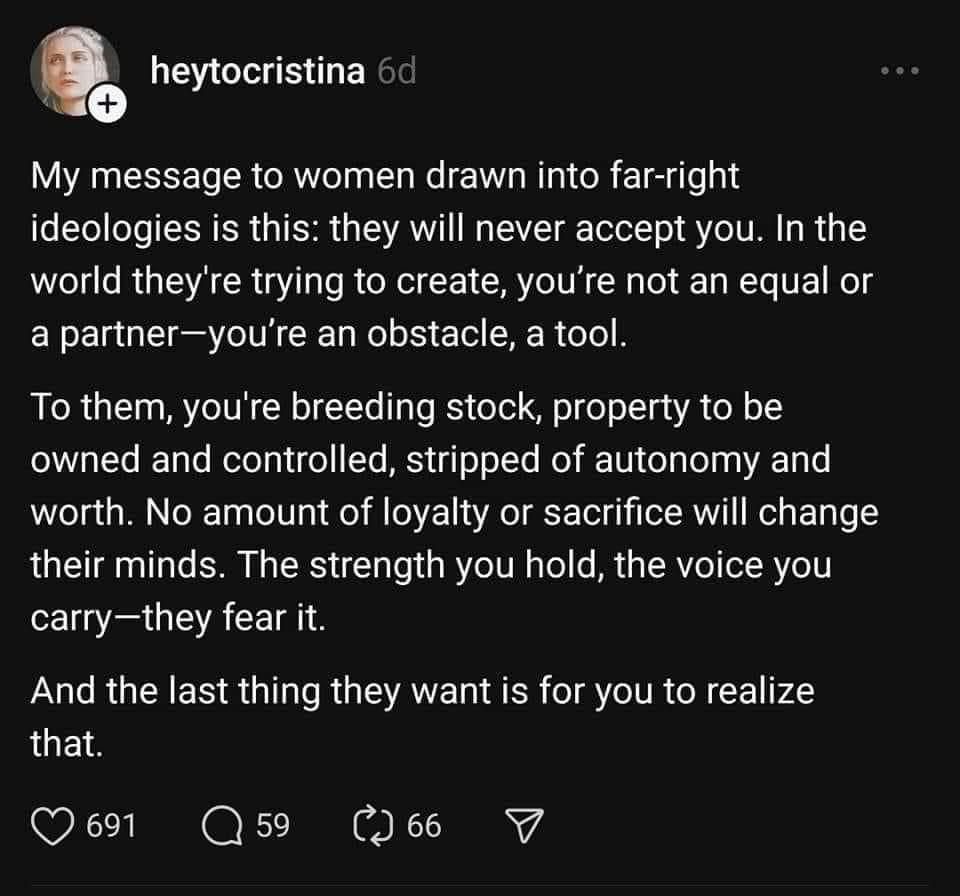
Task: Like the post with the heart icon
Action: (53, 826)
